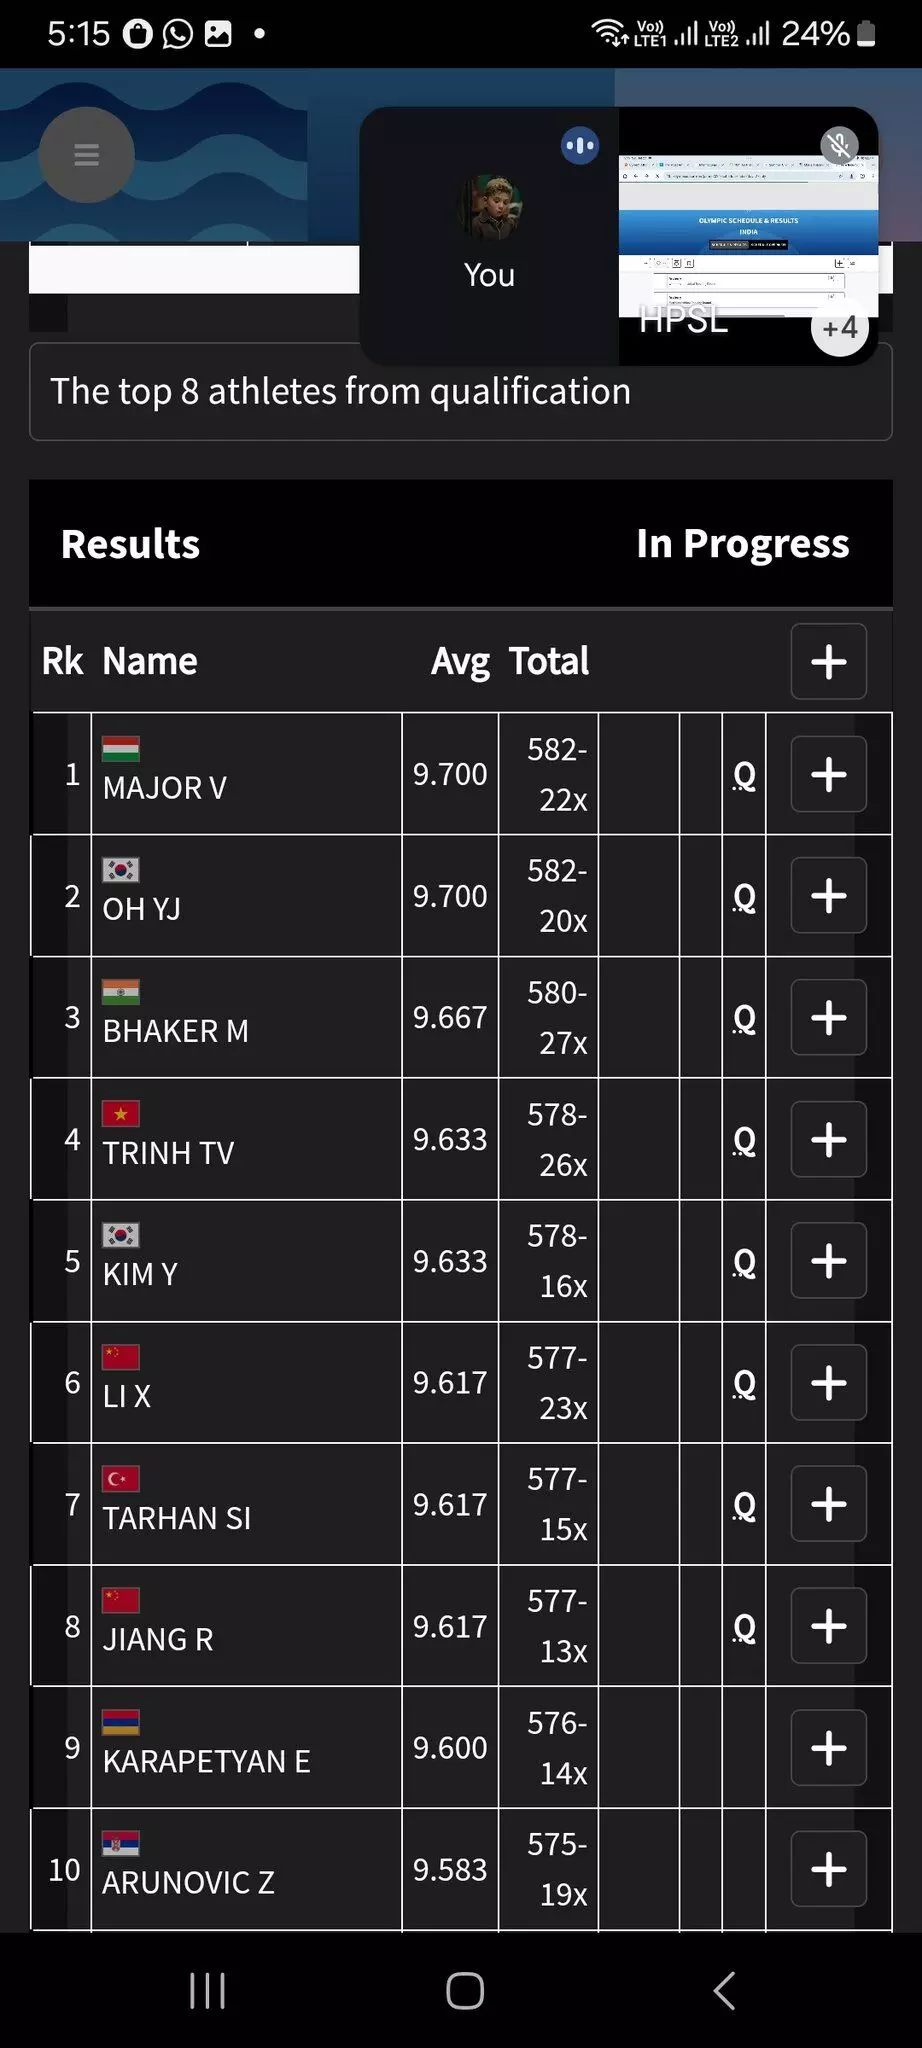
Task: Expand all rows with header plus button
Action: coord(828,662)
